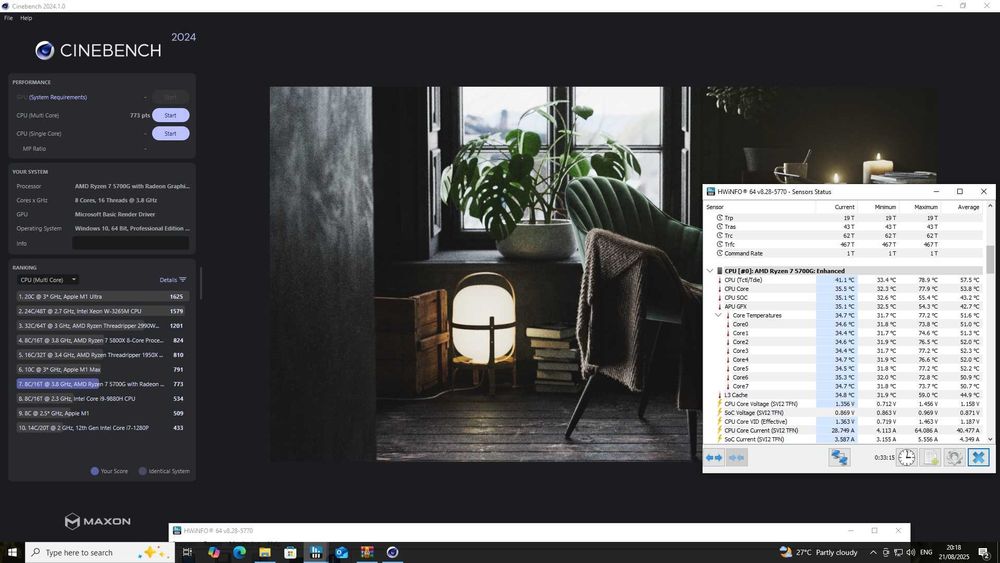Select the CPU SOC sensor row

(x=844, y=298)
